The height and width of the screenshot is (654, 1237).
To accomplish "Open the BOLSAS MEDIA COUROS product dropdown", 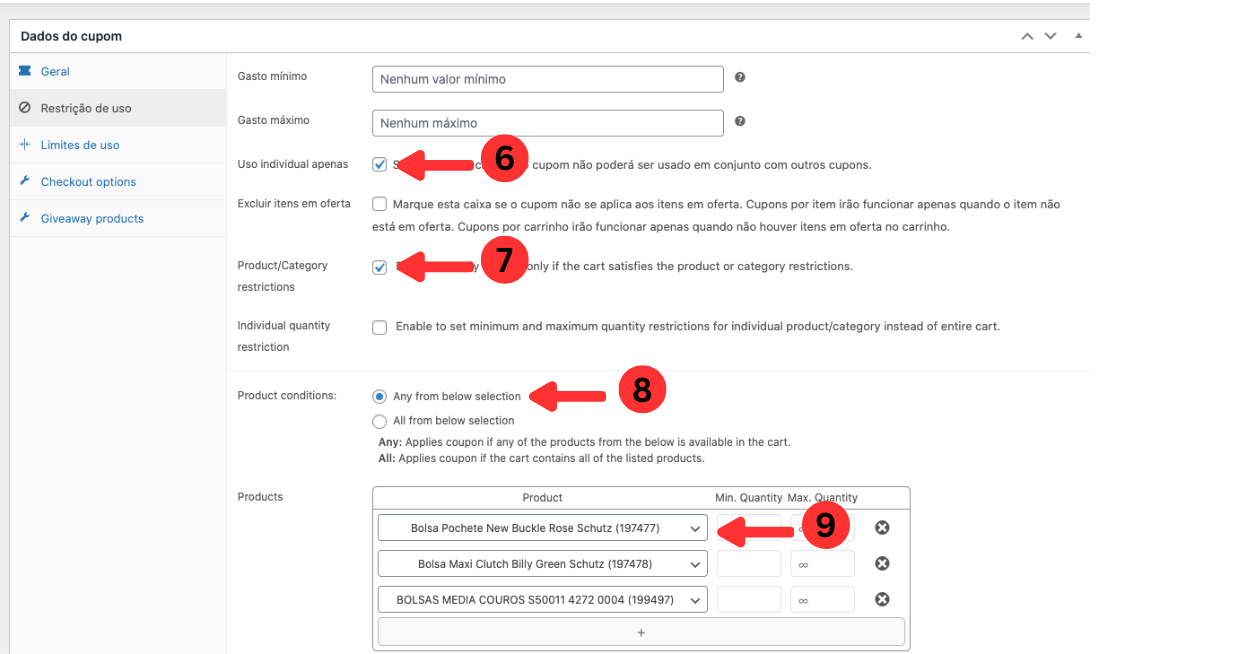I will pyautogui.click(x=542, y=600).
